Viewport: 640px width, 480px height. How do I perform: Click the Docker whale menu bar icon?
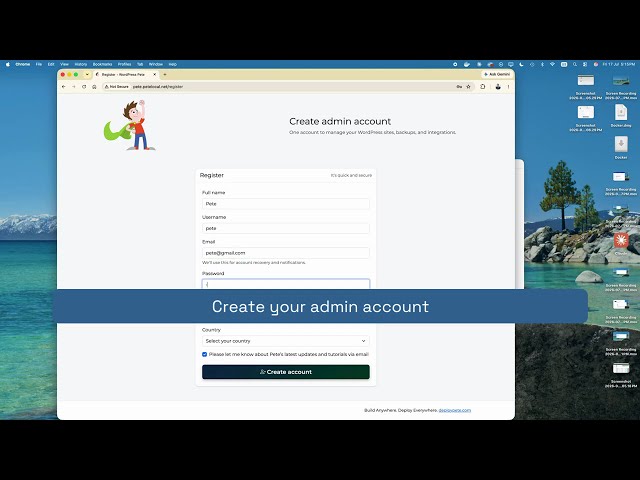(x=467, y=64)
